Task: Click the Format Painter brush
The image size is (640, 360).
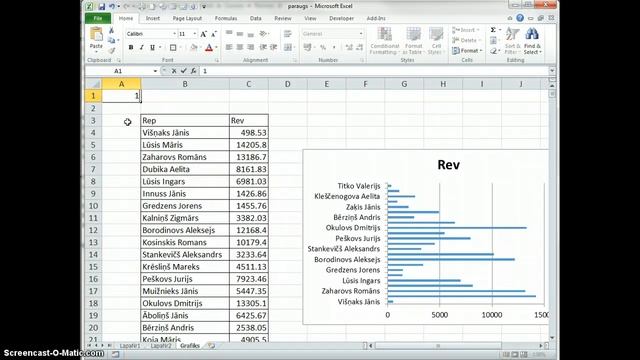Action: (x=111, y=50)
